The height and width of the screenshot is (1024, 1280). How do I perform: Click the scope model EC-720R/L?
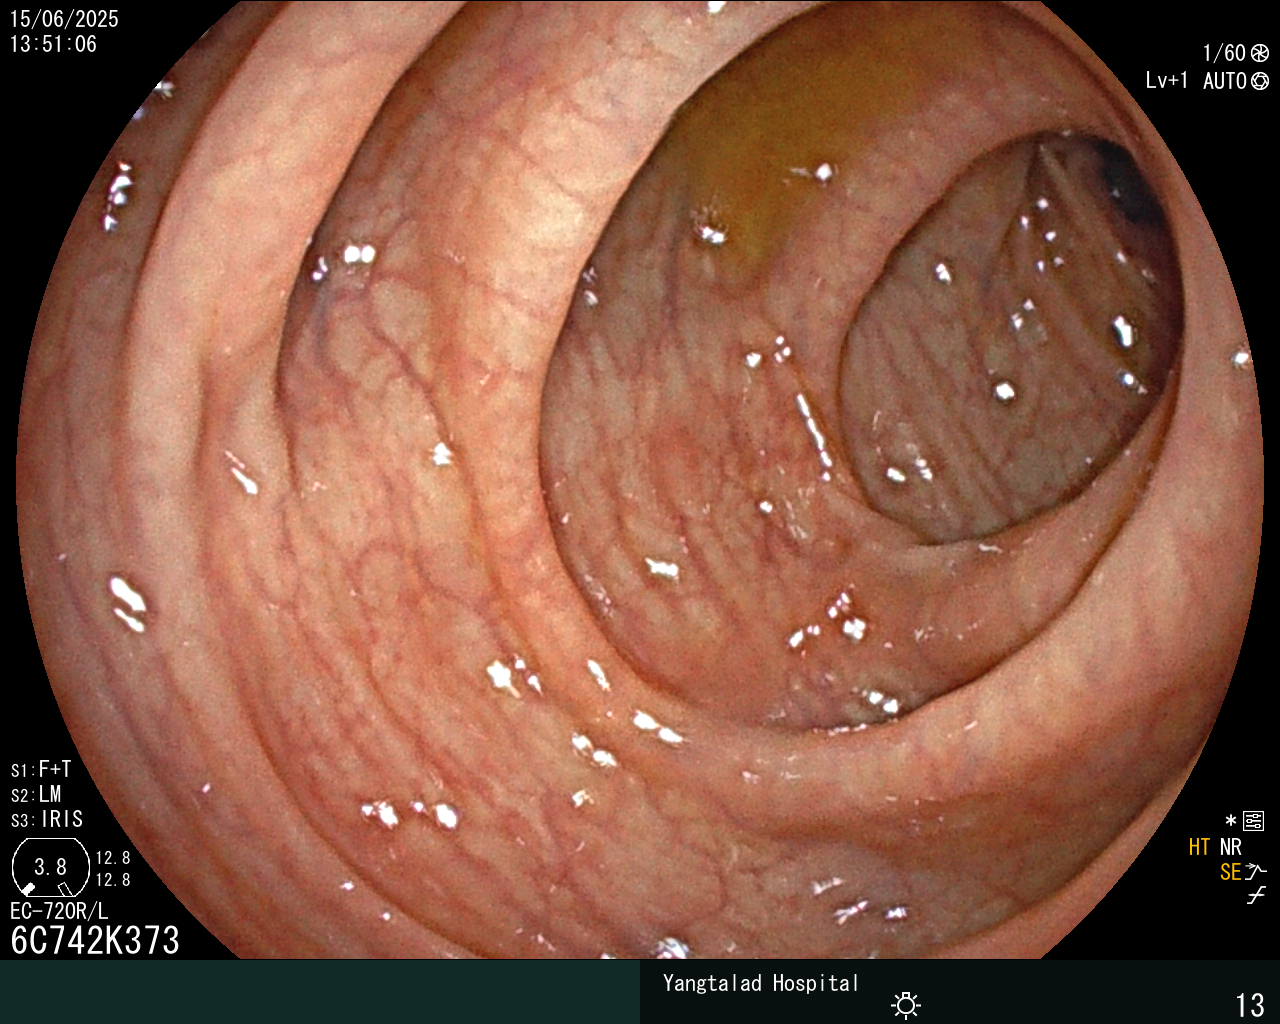(x=59, y=911)
